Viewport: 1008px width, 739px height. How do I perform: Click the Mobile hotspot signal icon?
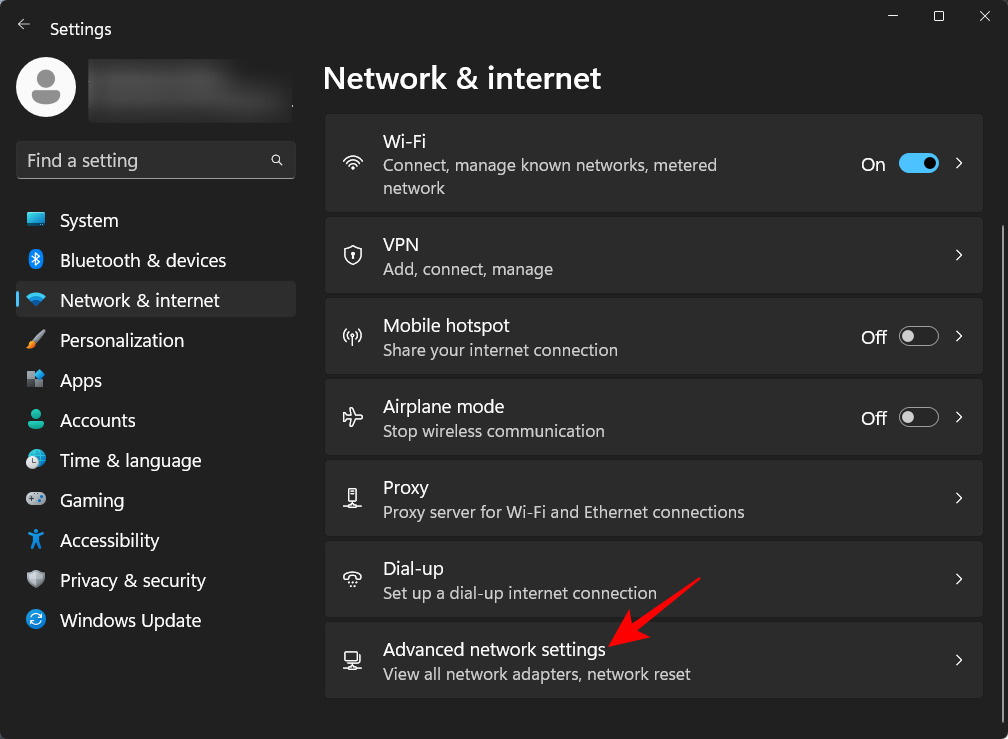(352, 336)
